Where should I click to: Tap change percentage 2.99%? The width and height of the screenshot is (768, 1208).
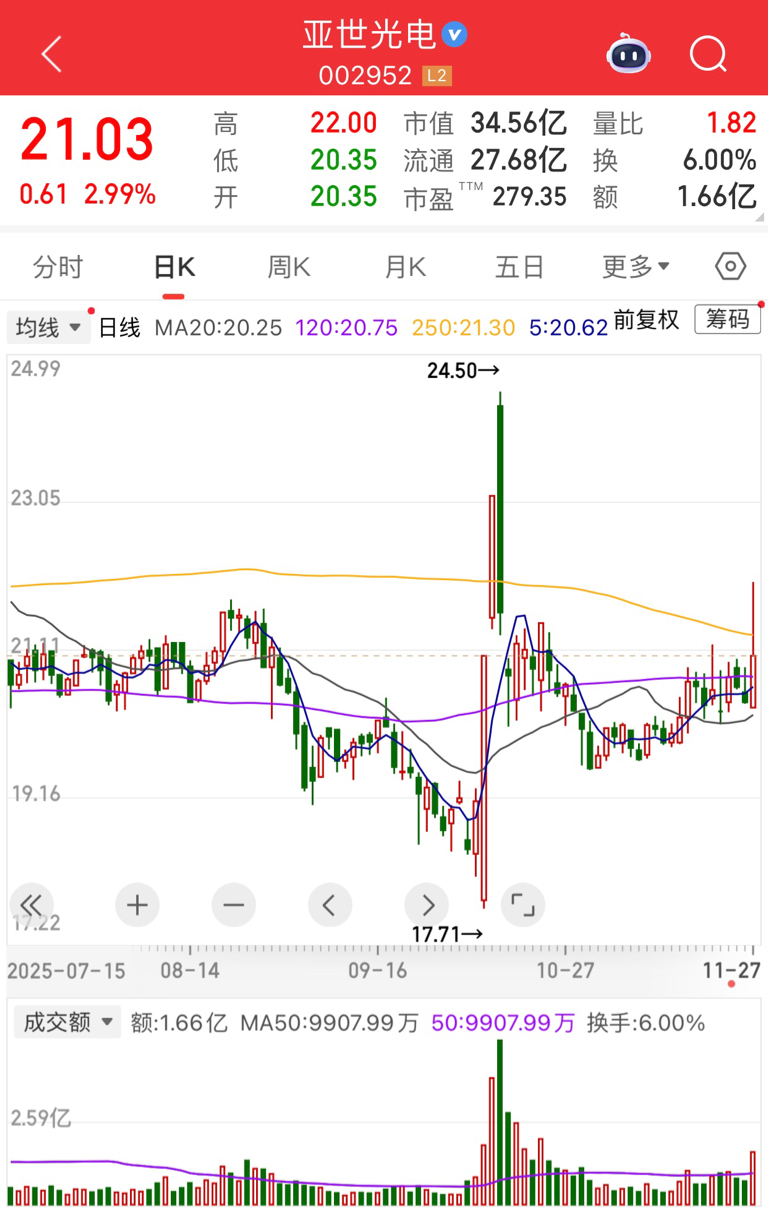coord(120,195)
